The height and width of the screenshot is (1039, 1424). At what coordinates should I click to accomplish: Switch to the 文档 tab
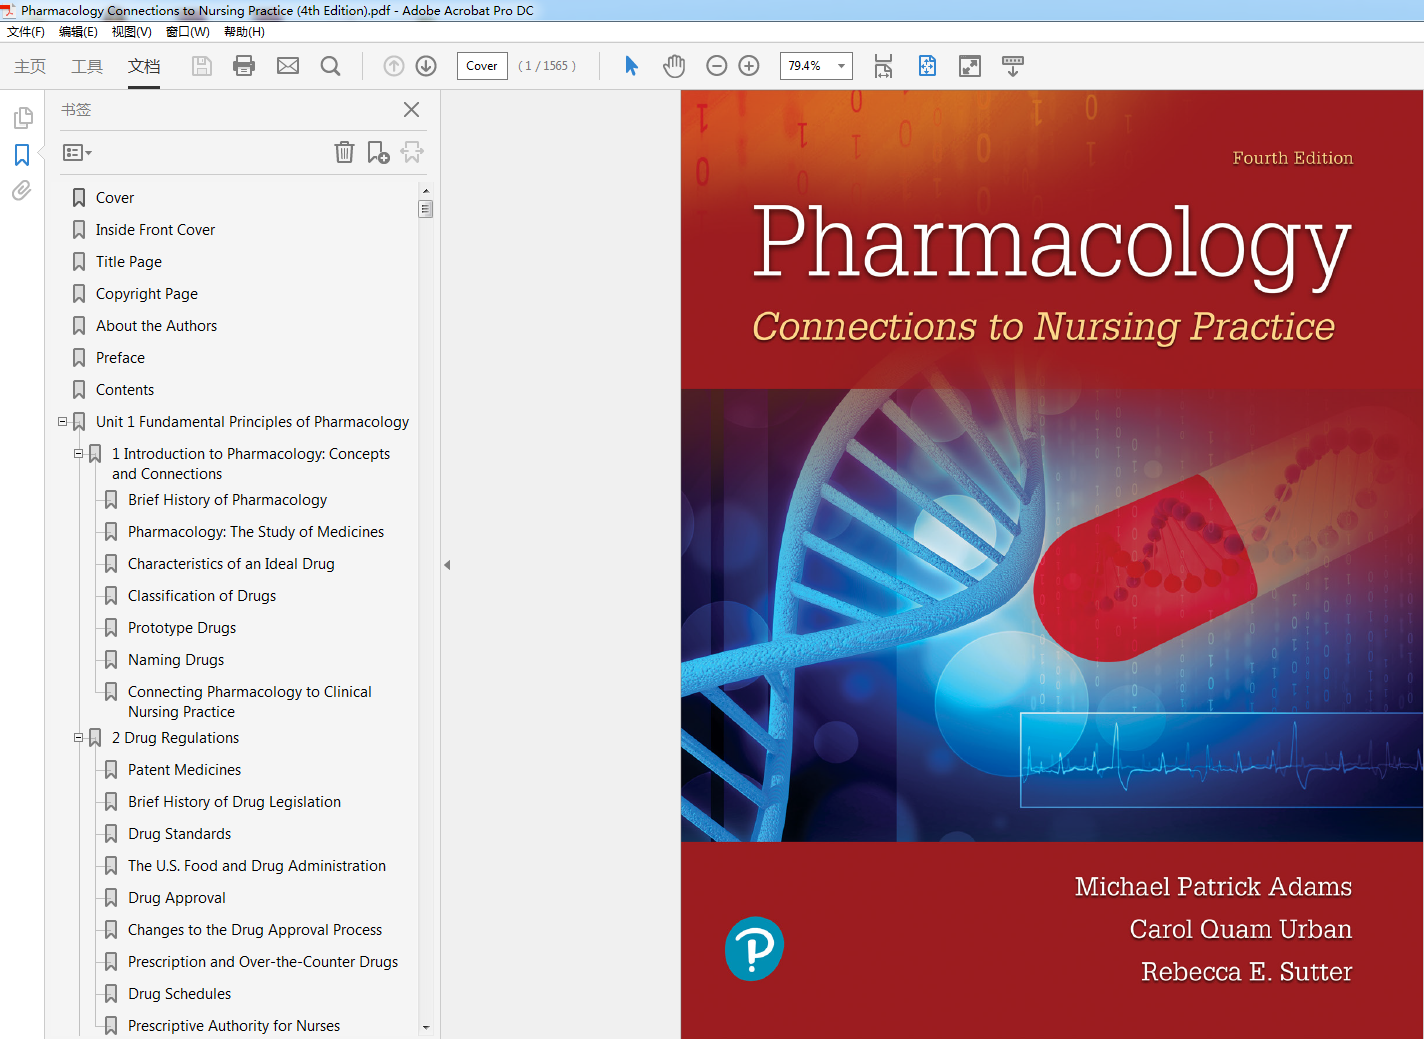click(144, 66)
